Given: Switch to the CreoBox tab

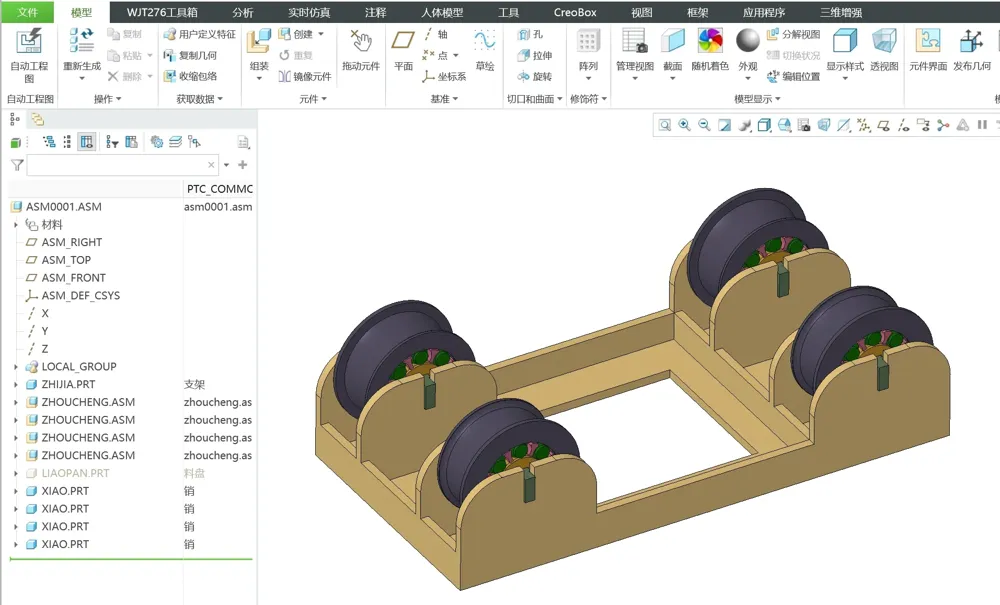Looking at the screenshot, I should point(575,12).
